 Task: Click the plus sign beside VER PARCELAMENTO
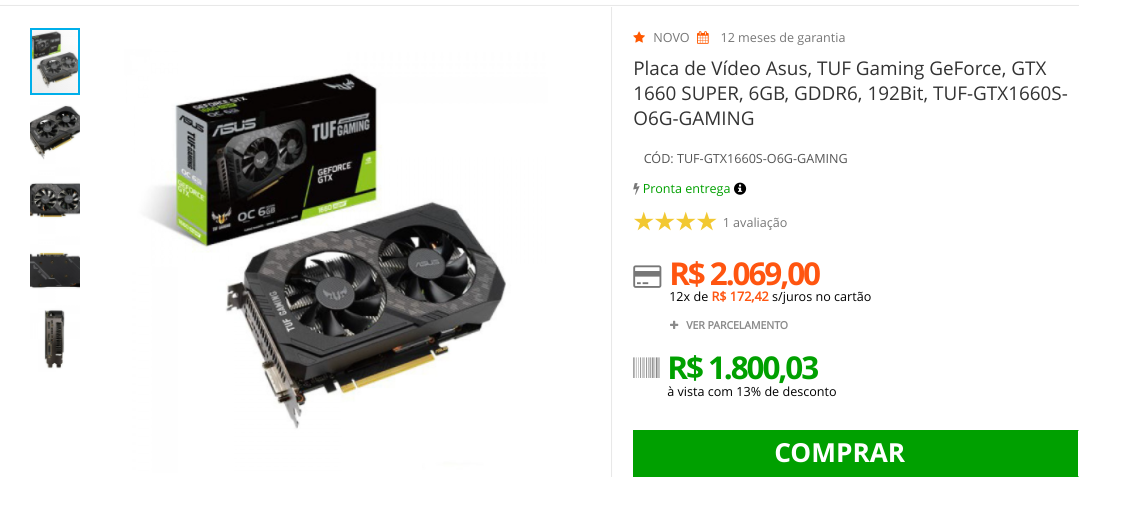click(674, 326)
